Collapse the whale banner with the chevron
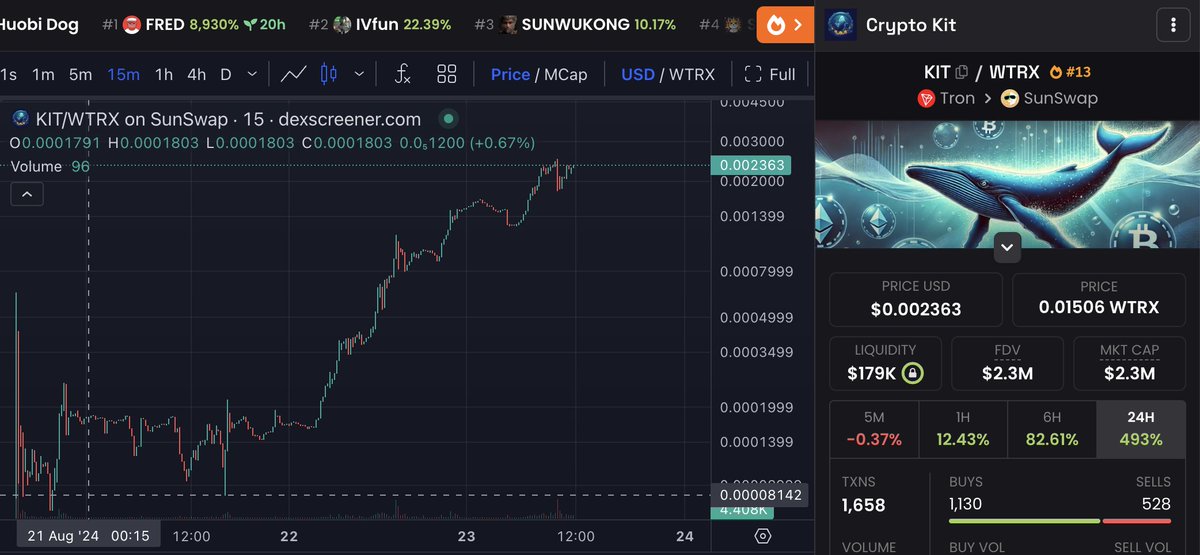The width and height of the screenshot is (1200, 555). click(x=1007, y=247)
